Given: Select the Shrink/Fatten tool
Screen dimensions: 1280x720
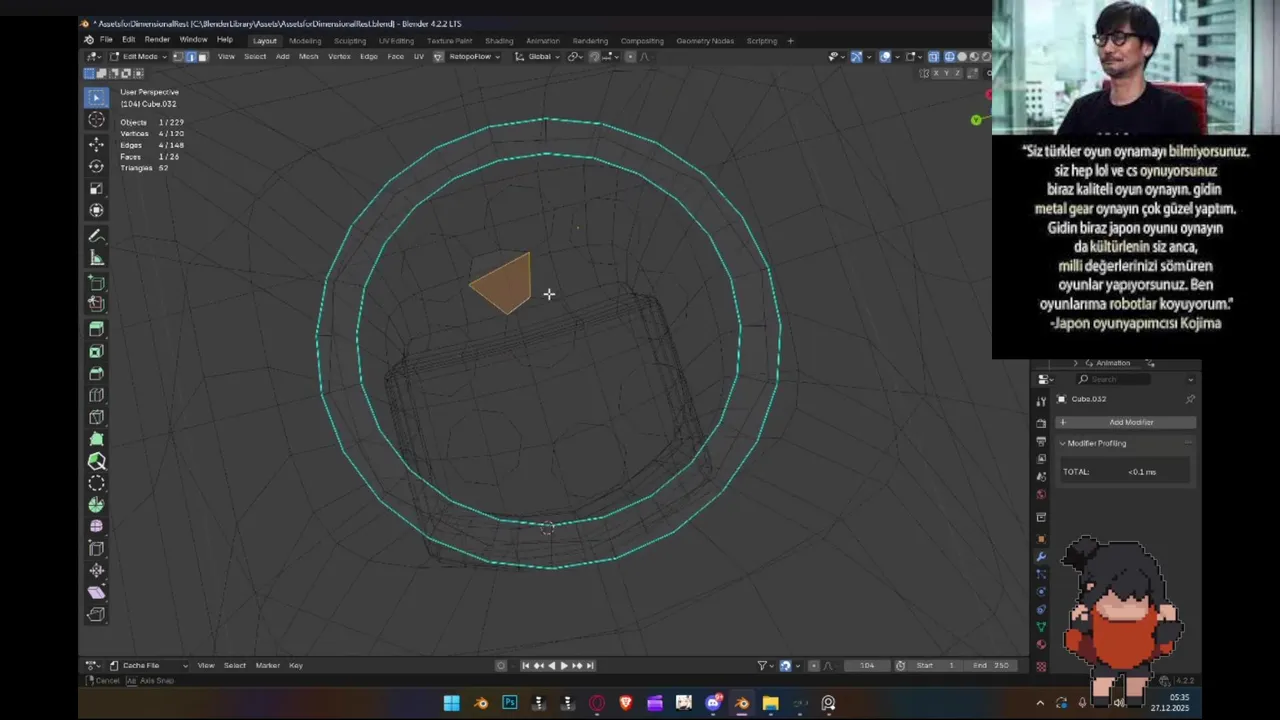Looking at the screenshot, I should coord(96,571).
